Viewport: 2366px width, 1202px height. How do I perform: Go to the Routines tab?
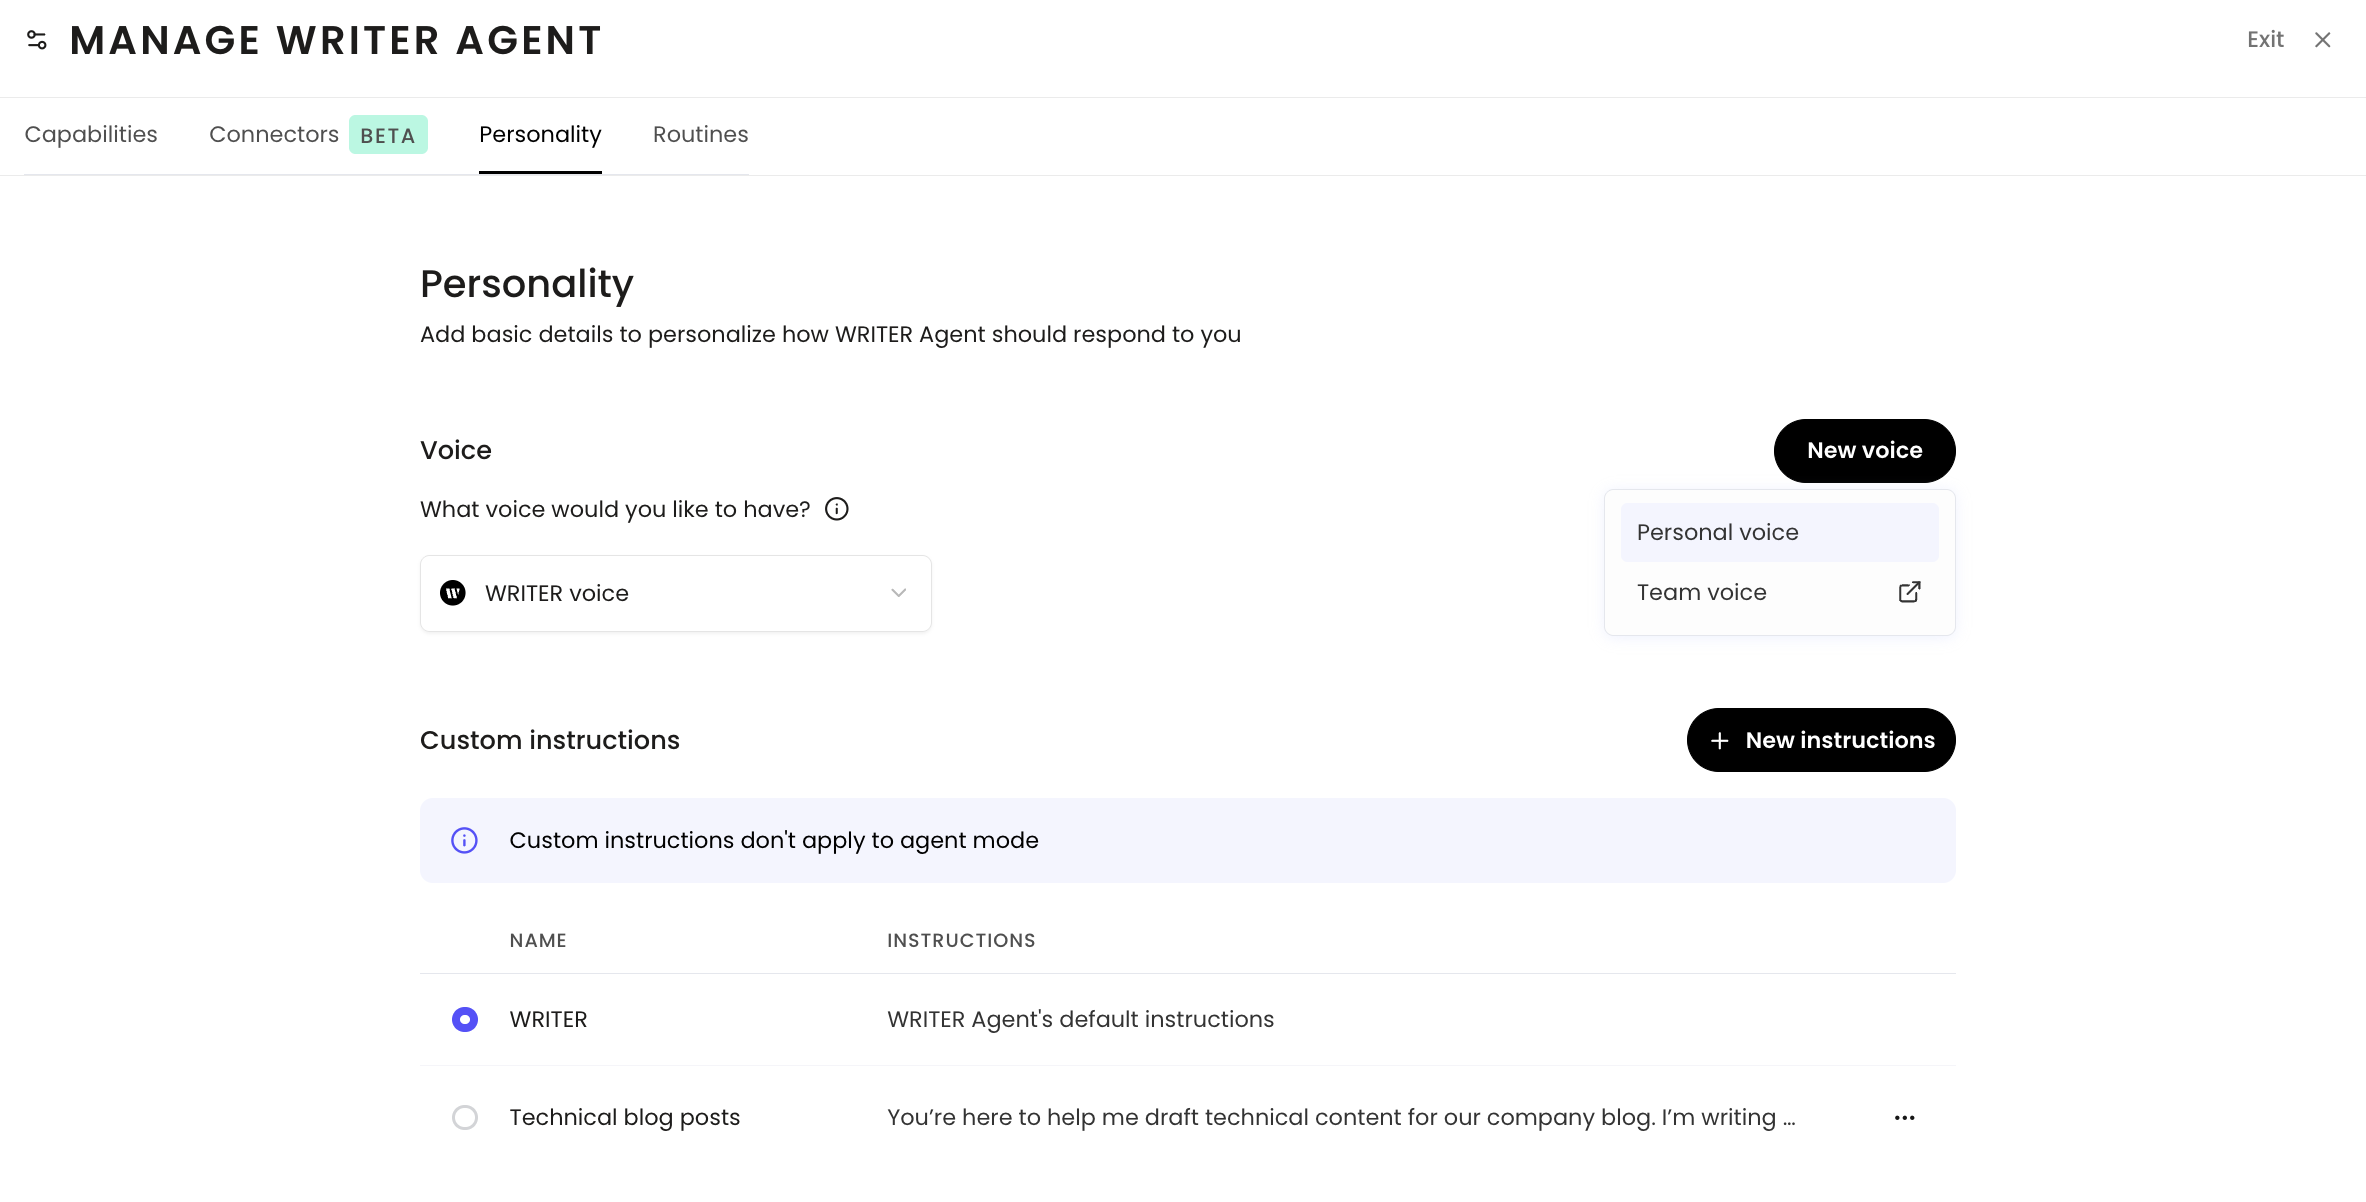tap(700, 134)
